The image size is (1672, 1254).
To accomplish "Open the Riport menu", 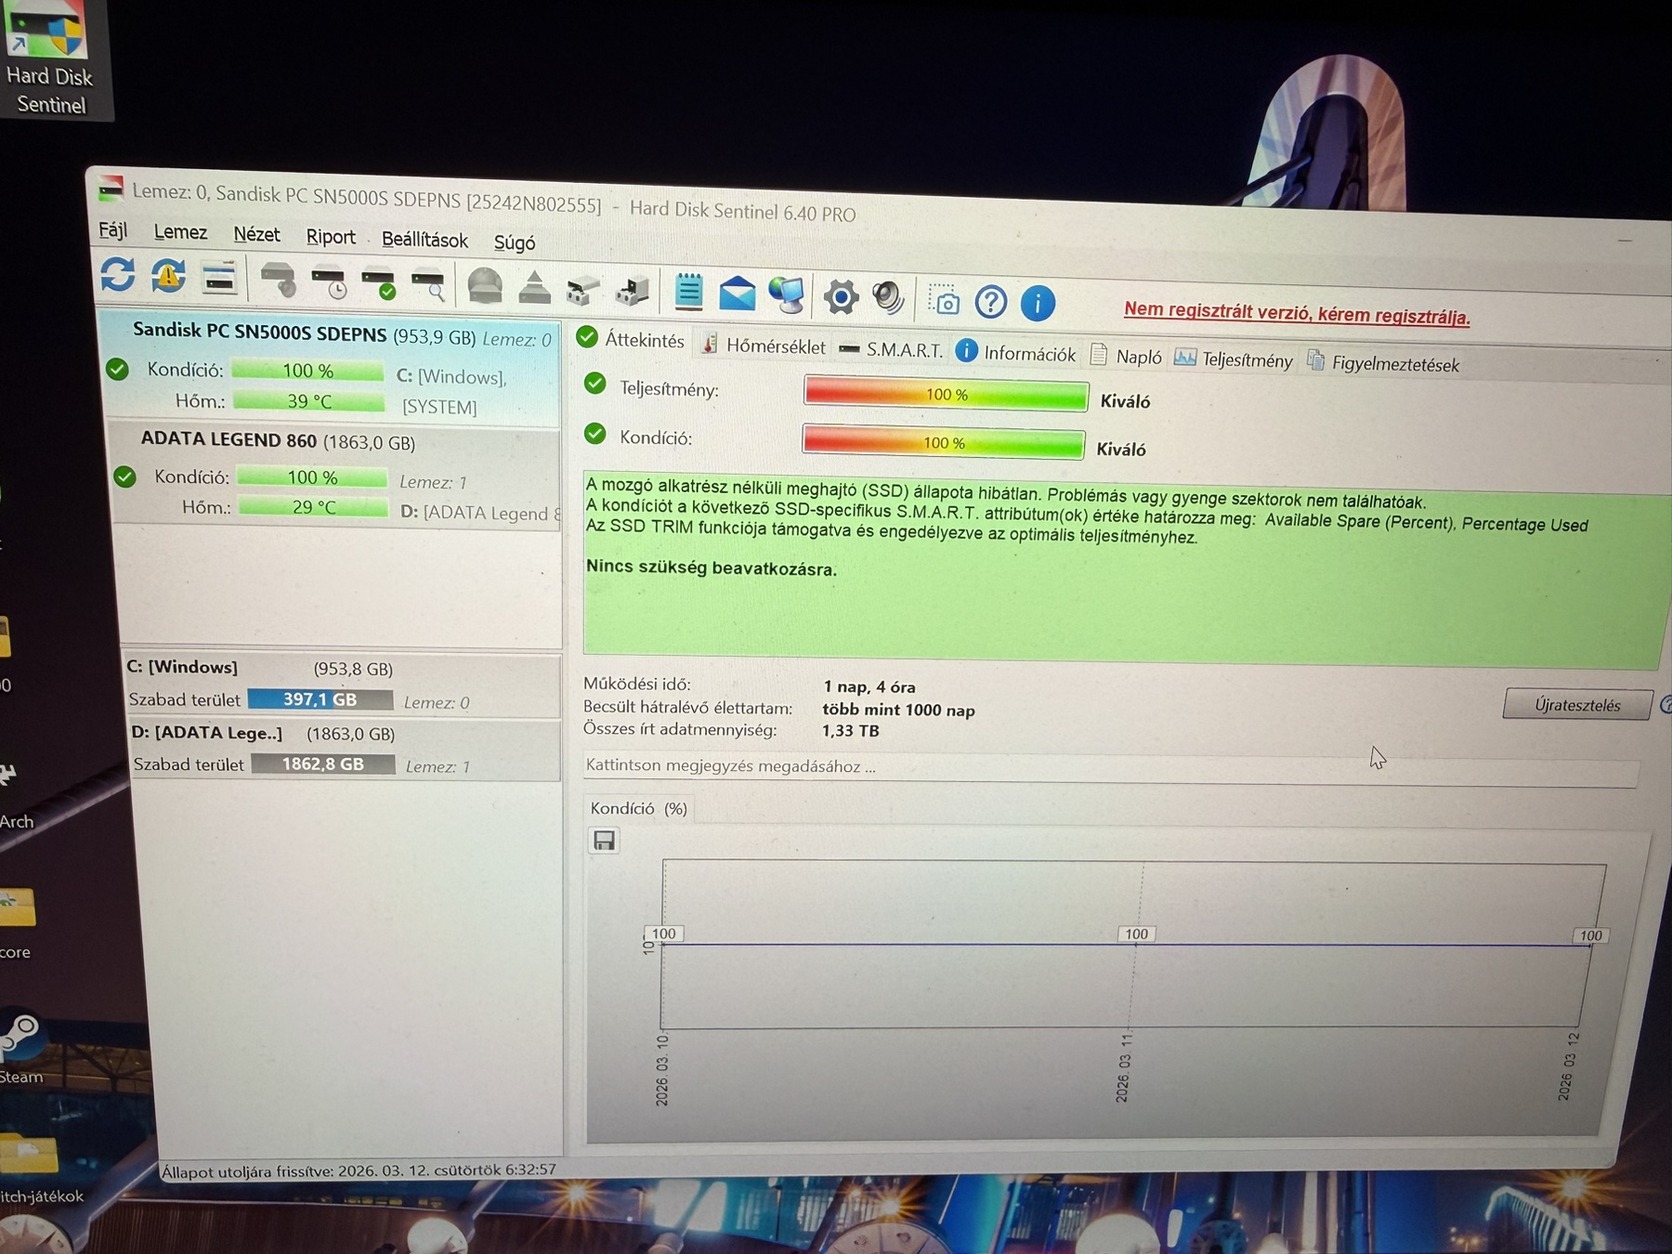I will (331, 236).
